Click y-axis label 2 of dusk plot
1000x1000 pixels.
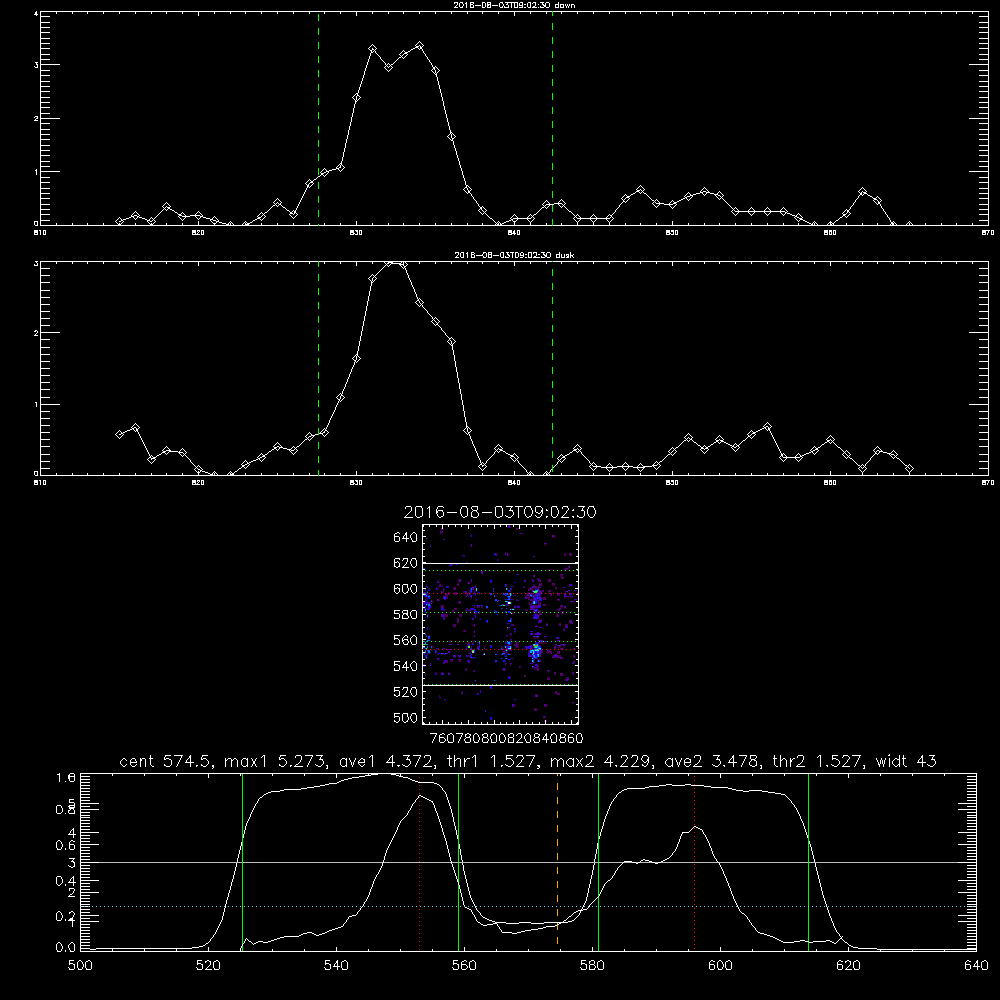(36, 333)
